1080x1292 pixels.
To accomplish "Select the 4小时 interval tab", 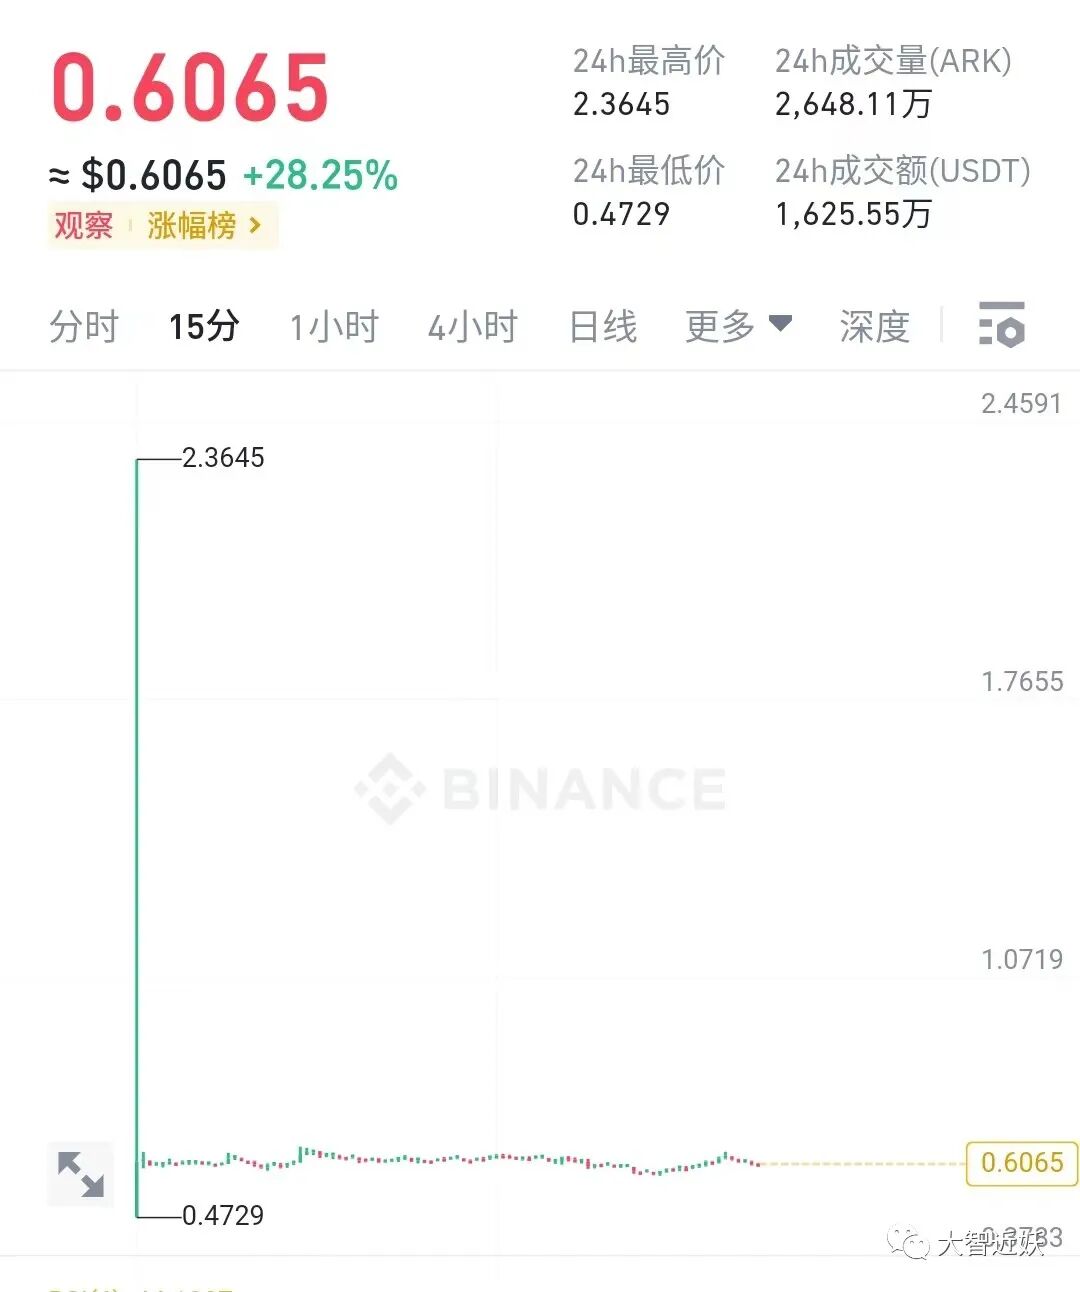I will (x=473, y=327).
